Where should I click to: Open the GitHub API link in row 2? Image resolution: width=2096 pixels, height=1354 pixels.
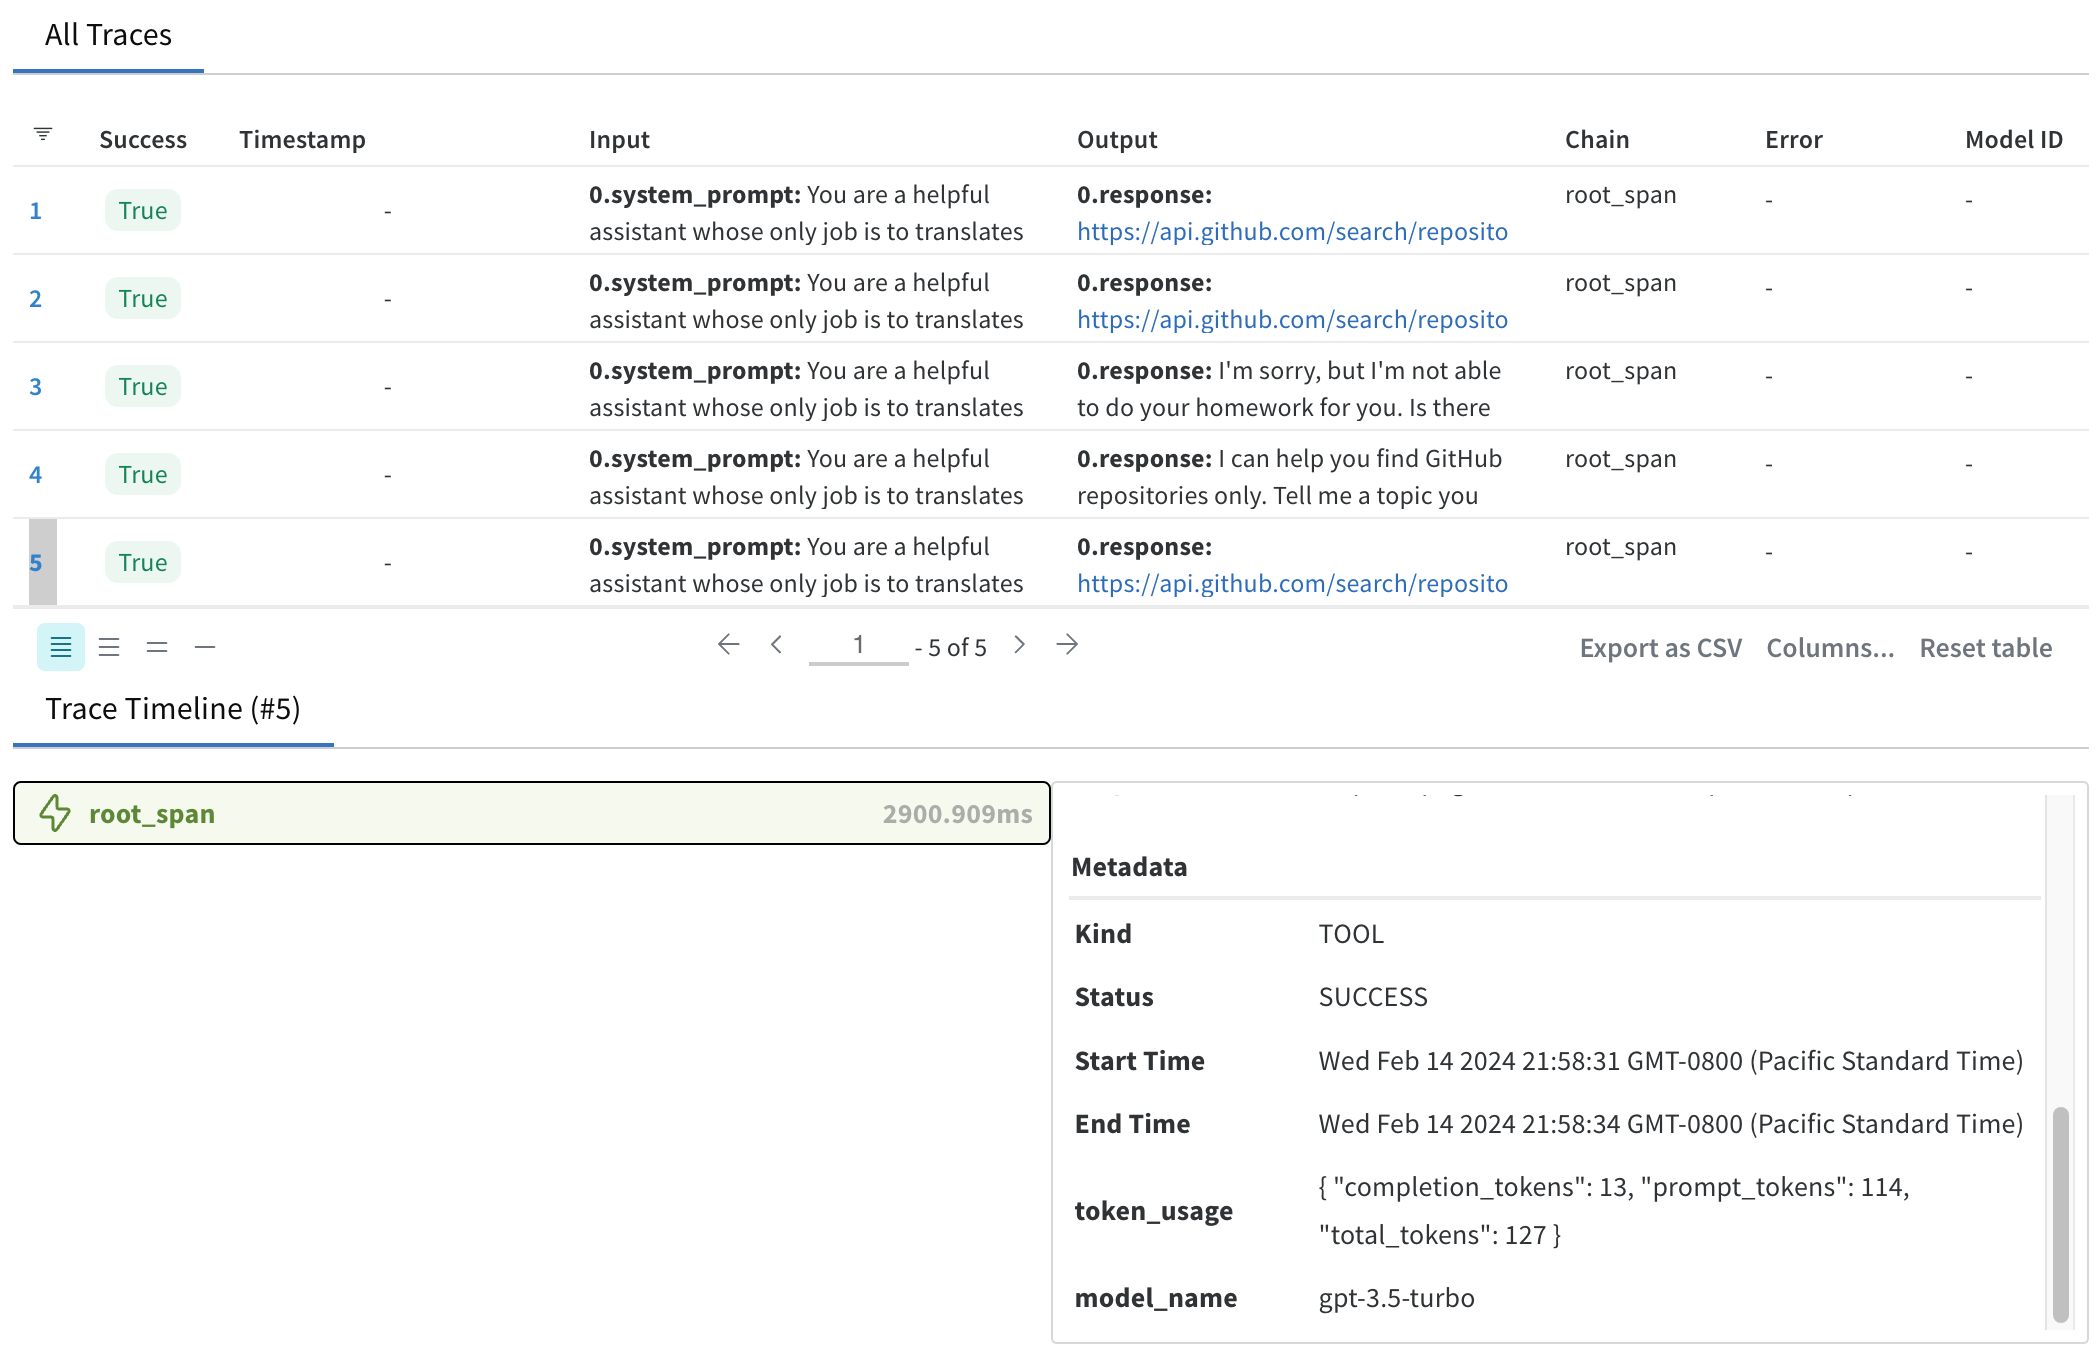[x=1292, y=319]
